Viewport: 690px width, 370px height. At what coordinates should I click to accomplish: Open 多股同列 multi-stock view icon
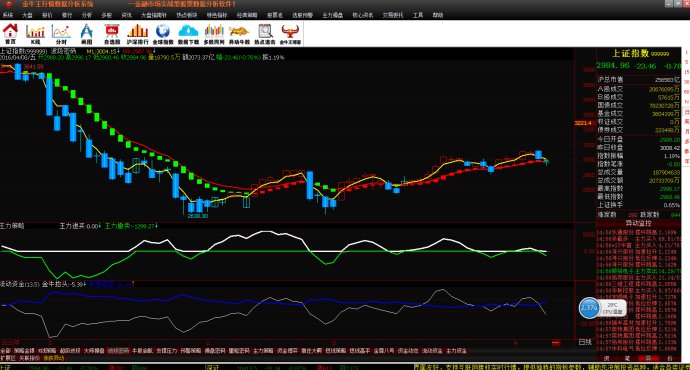[x=214, y=34]
